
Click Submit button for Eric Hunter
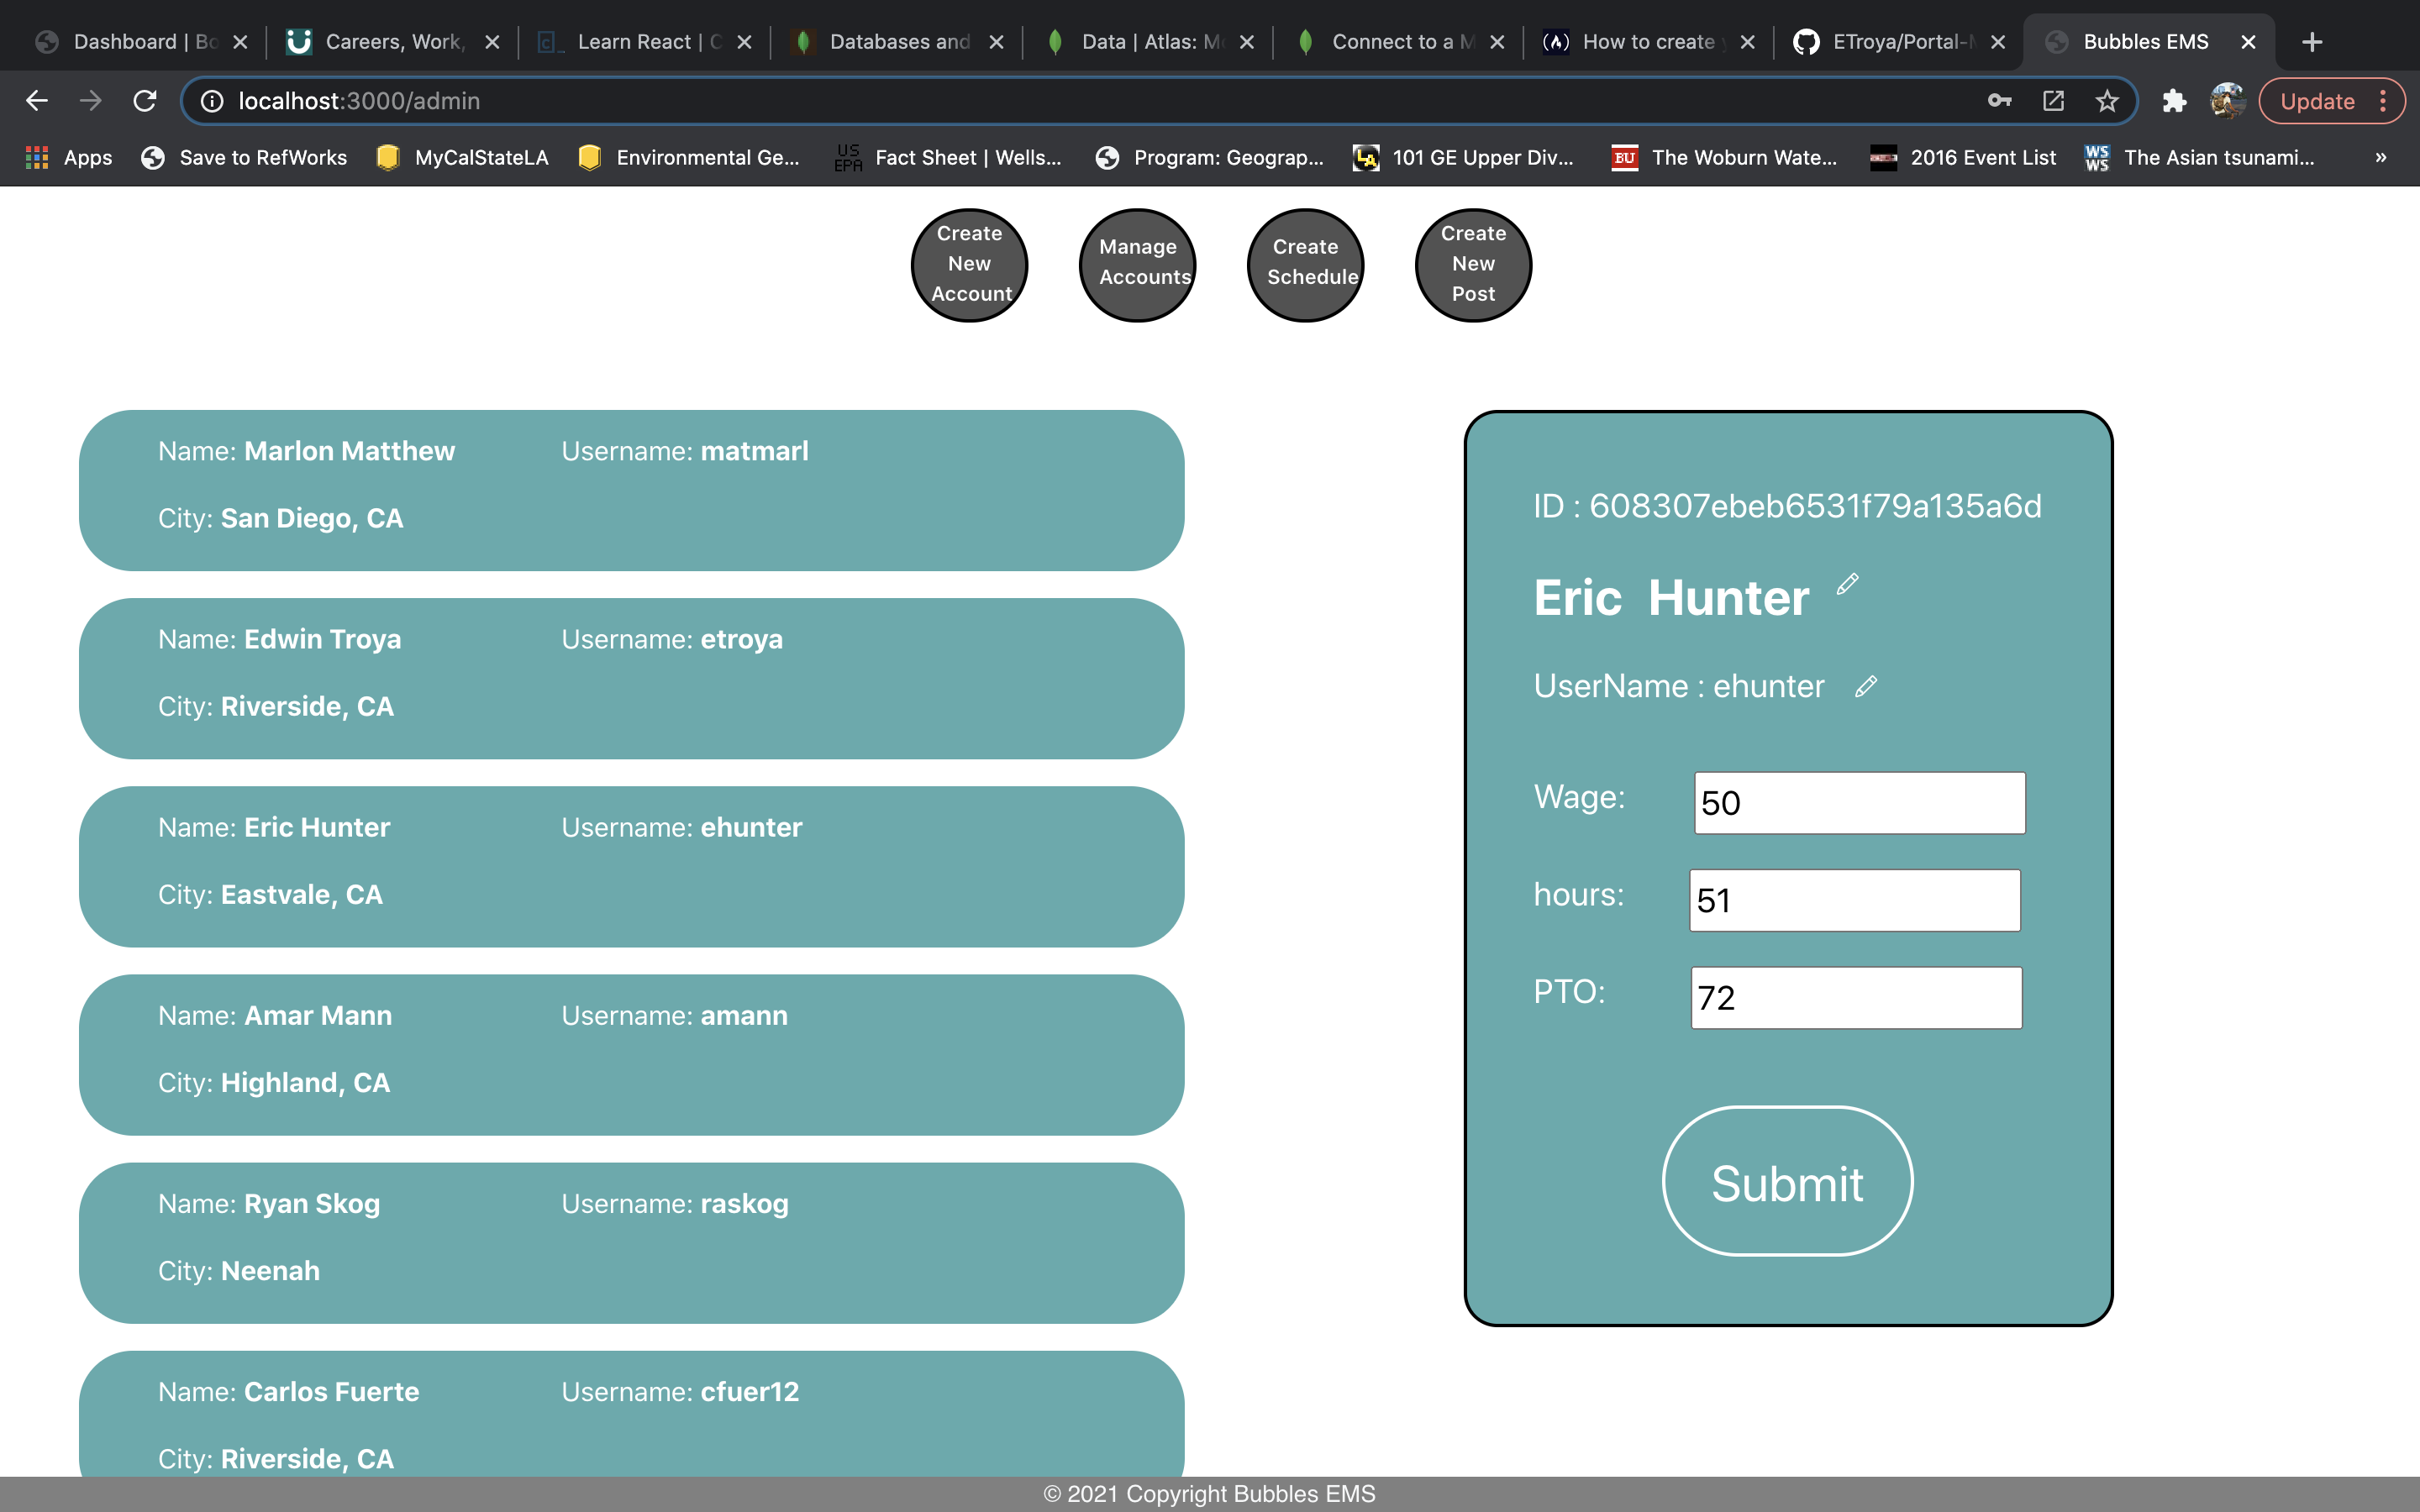[1786, 1181]
